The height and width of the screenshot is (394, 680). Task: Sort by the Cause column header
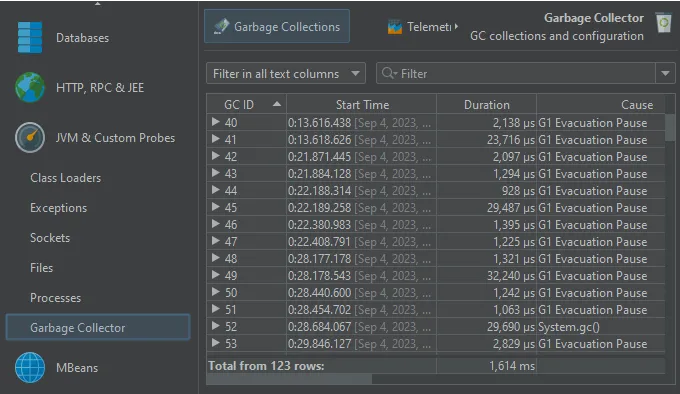(x=601, y=104)
